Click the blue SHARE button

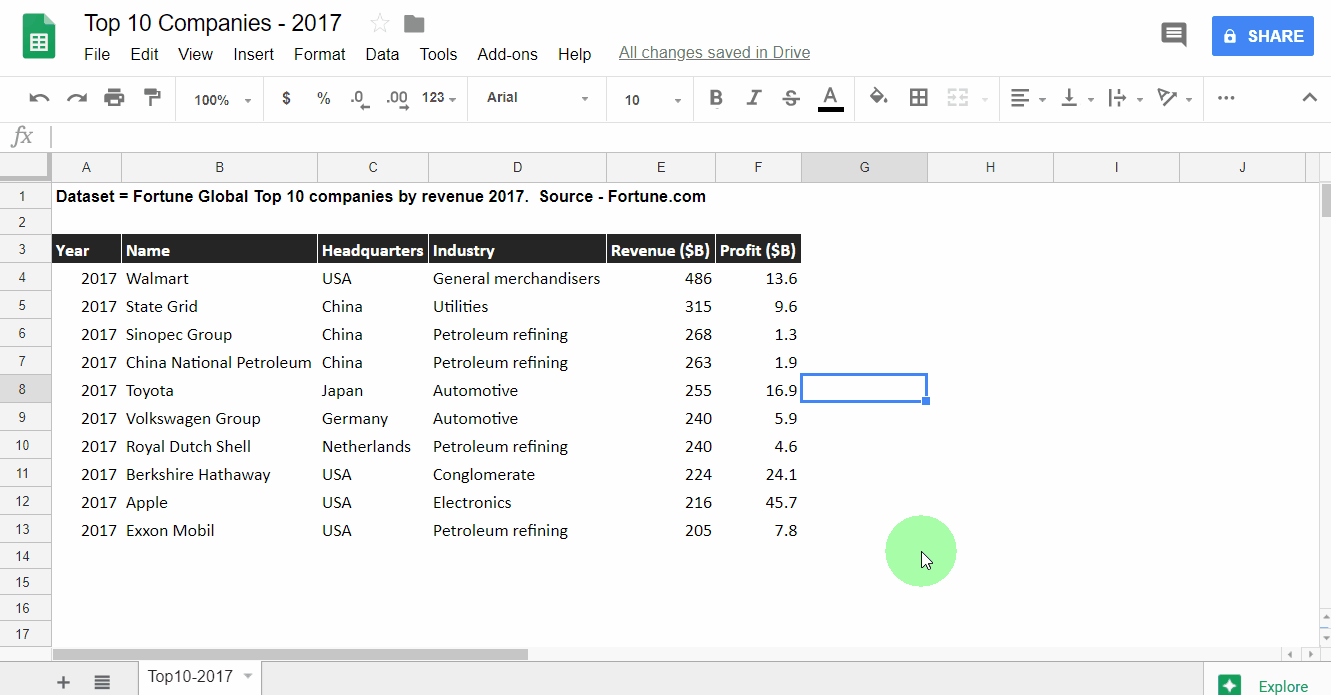coord(1262,36)
